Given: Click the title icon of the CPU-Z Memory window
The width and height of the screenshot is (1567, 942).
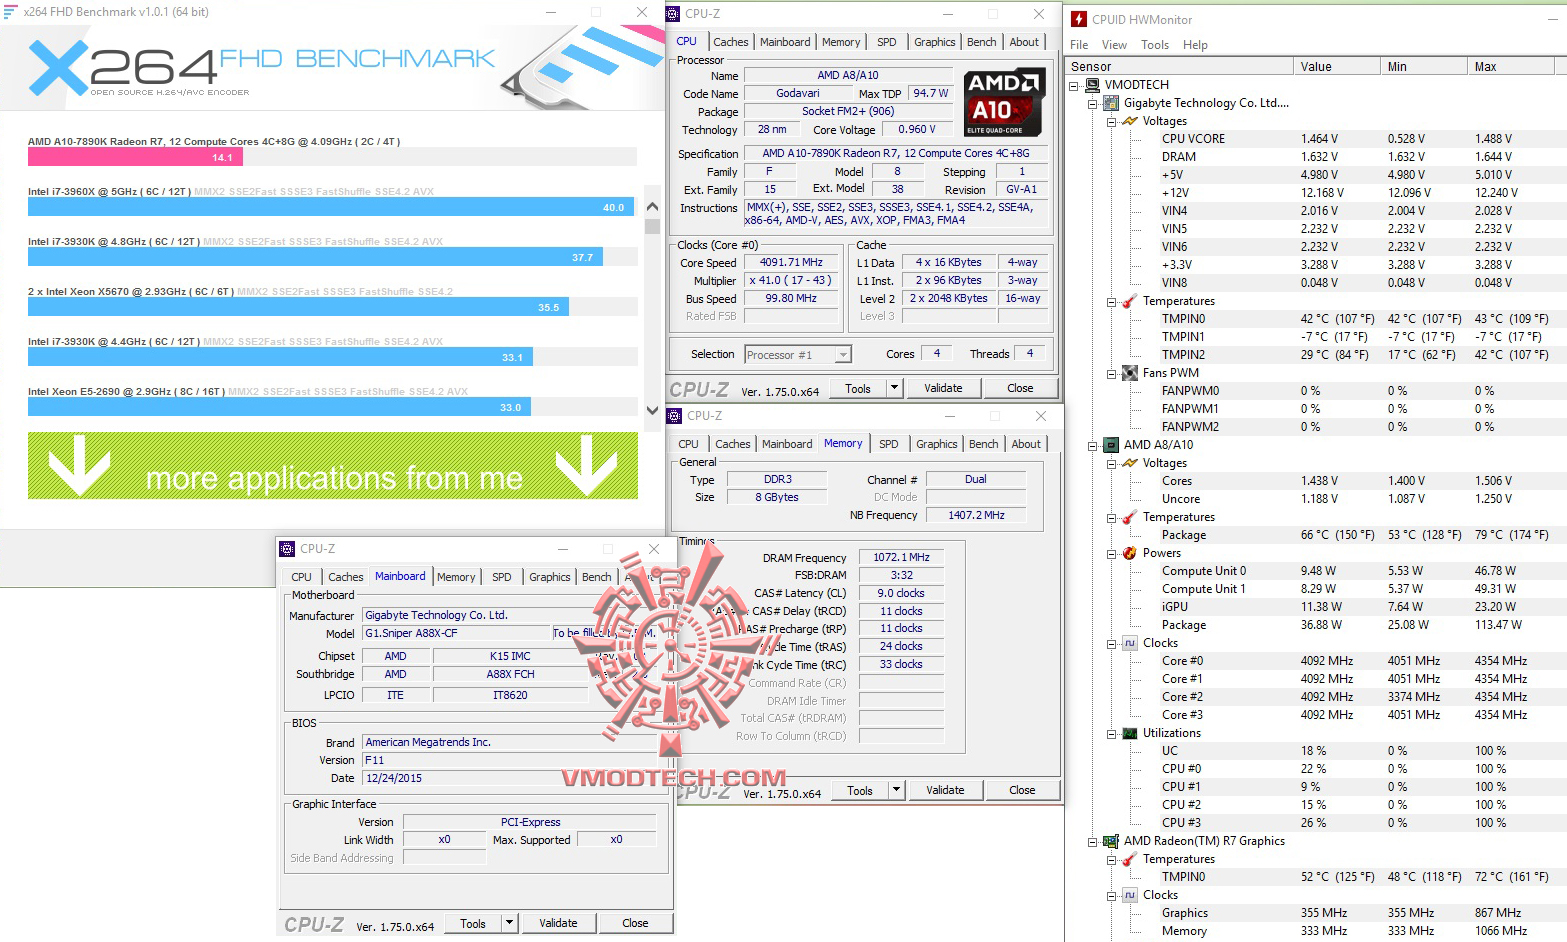Looking at the screenshot, I should tap(675, 416).
